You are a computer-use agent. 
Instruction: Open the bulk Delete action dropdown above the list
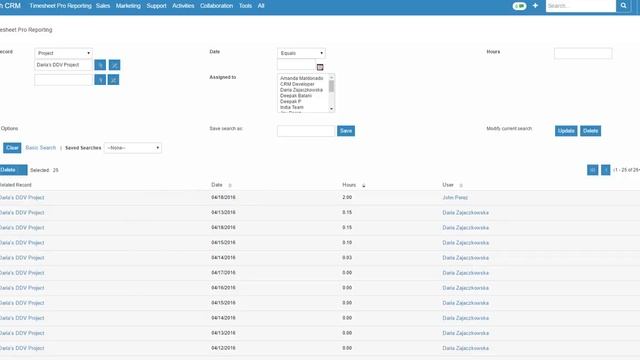point(13,170)
